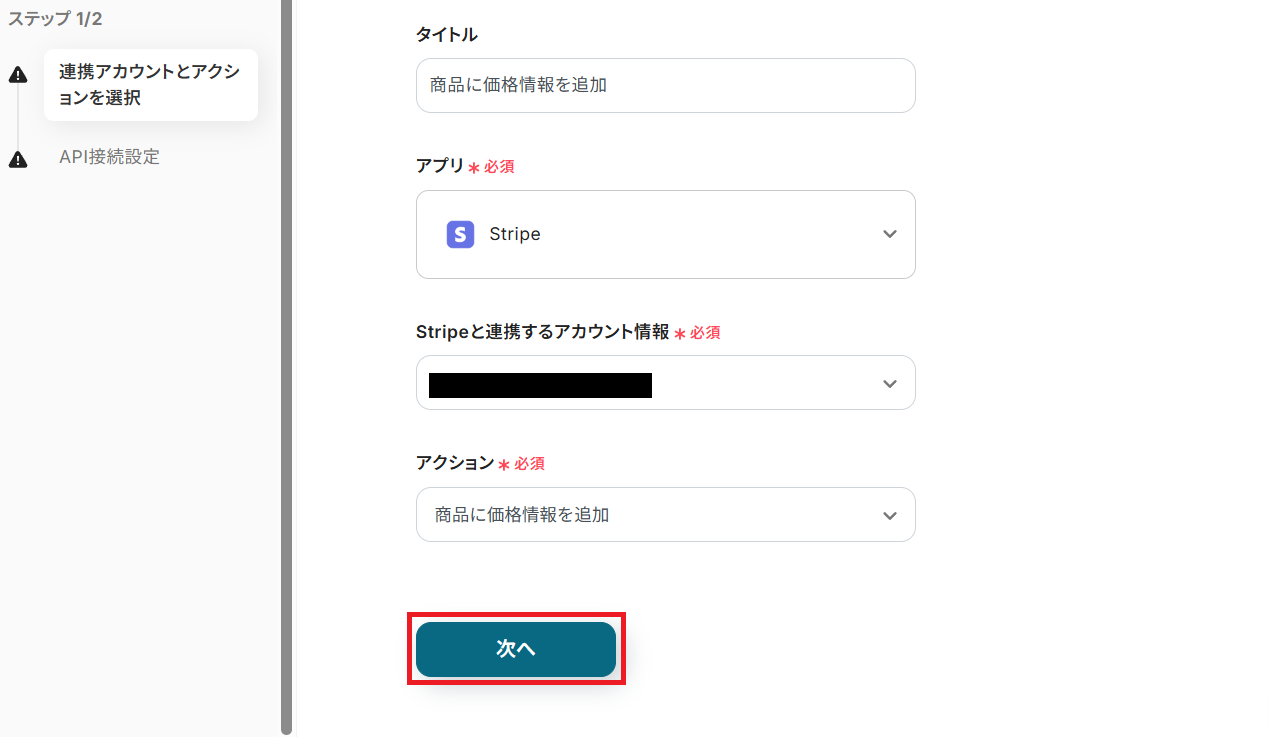1269x737 pixels.
Task: Click chevron arrow in the account info field
Action: (x=889, y=384)
